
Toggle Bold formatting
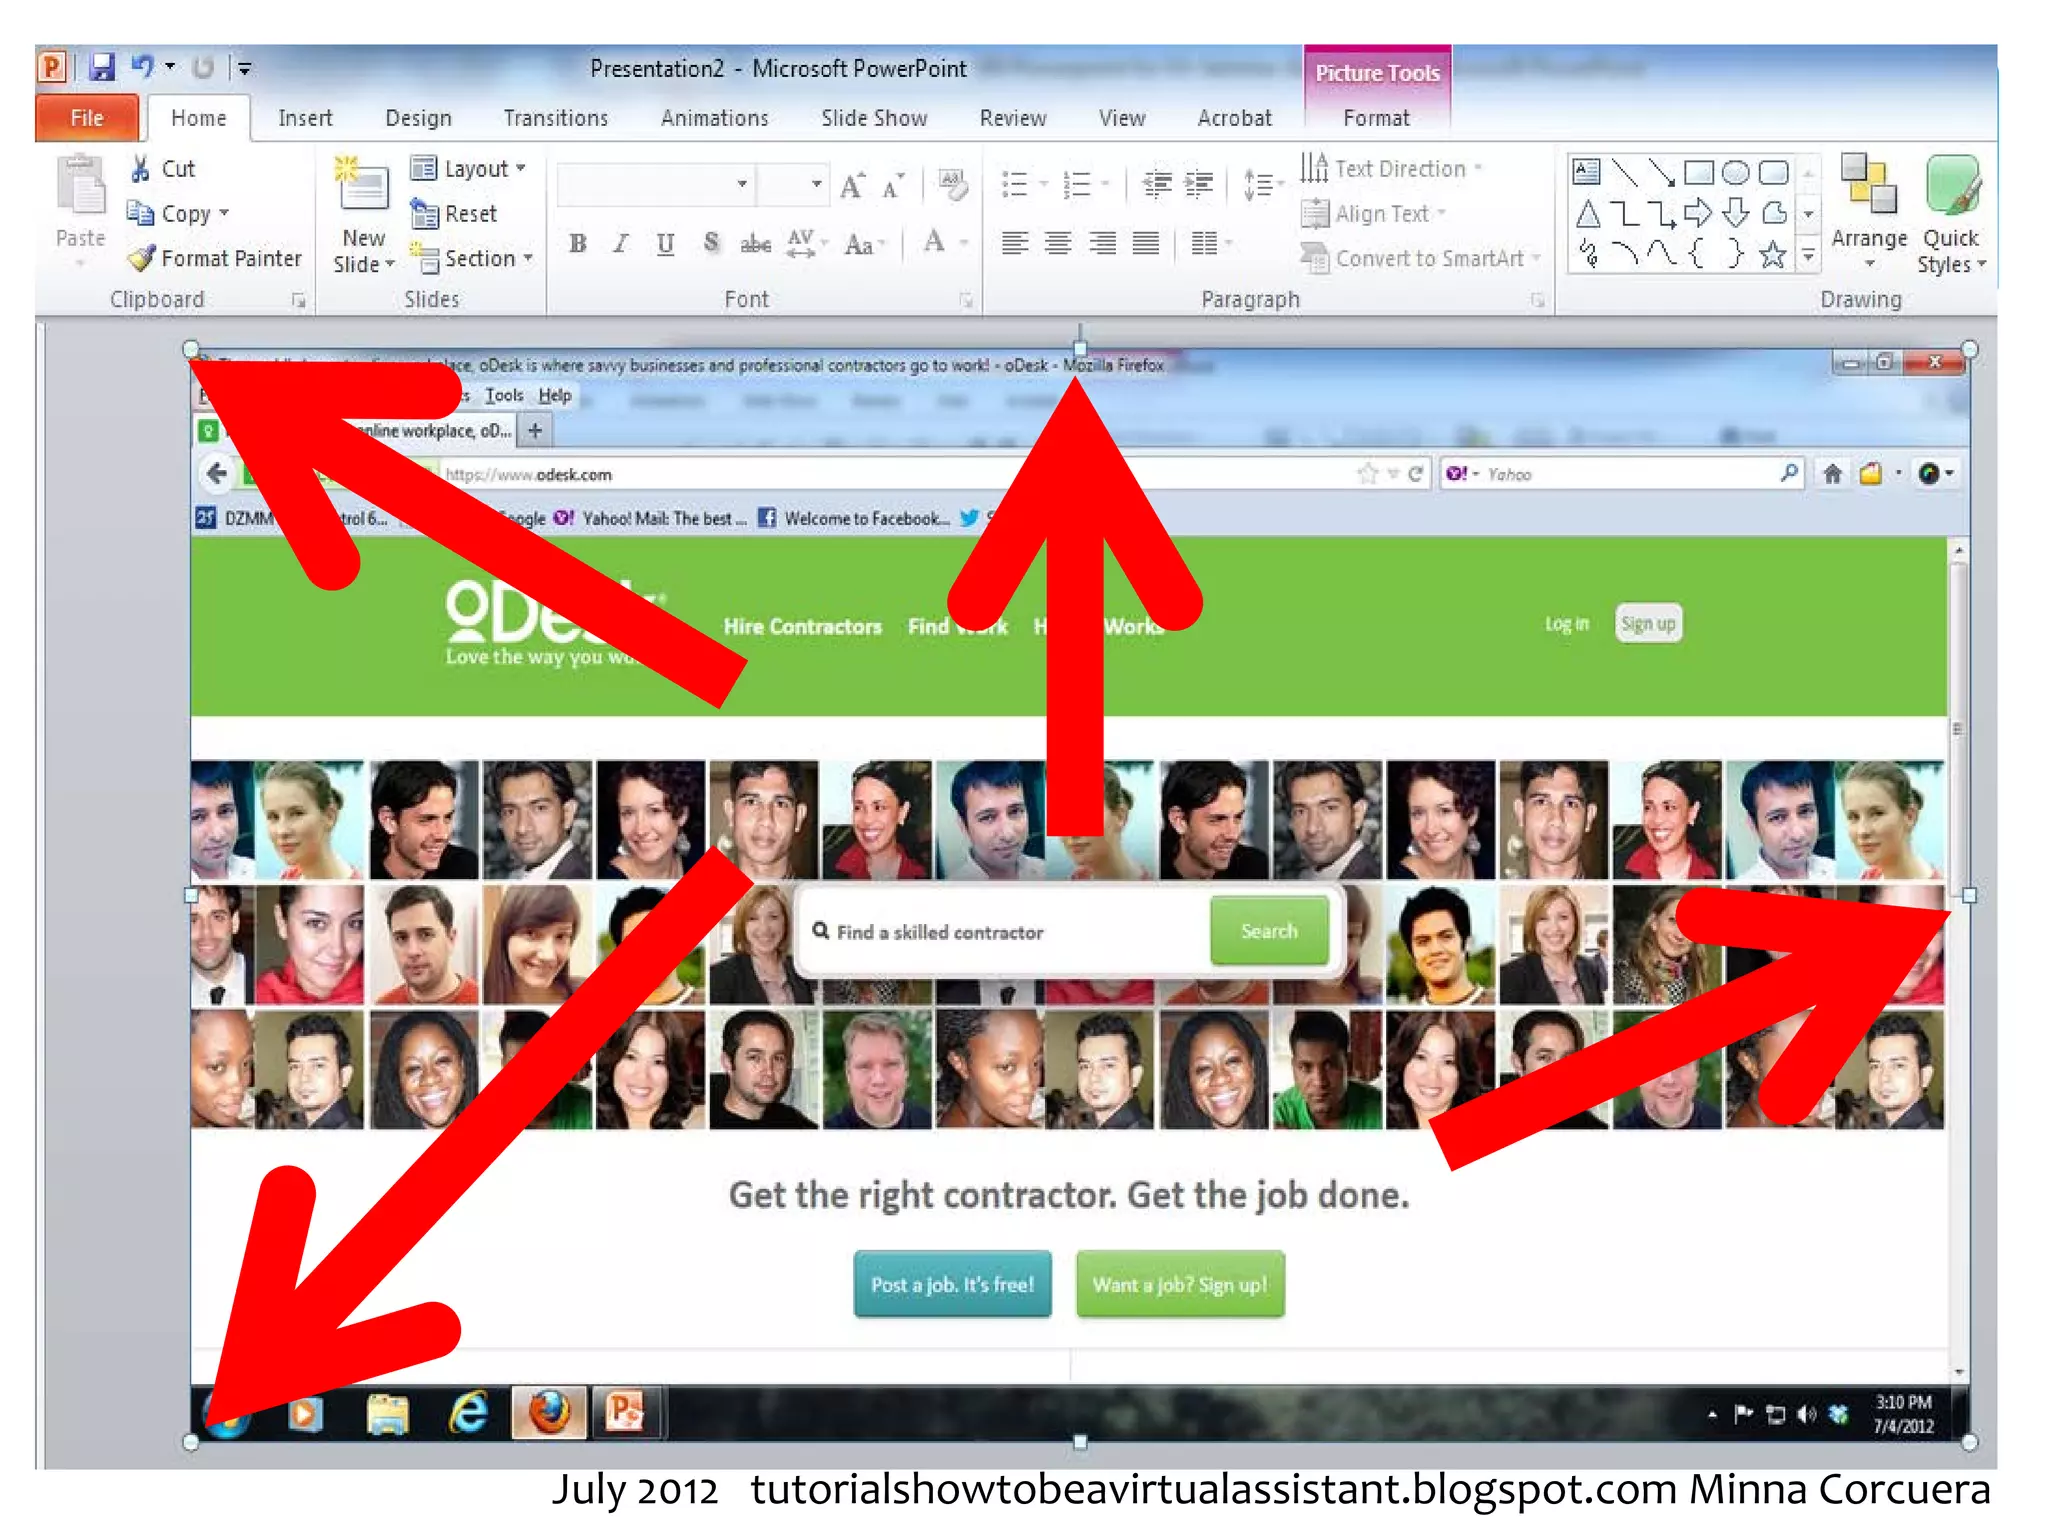coord(578,244)
